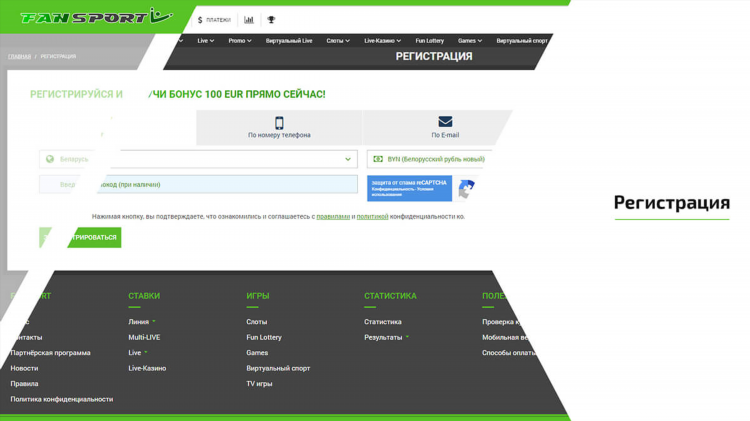750x421 pixels.
Task: Expand the Games menu
Action: (470, 41)
